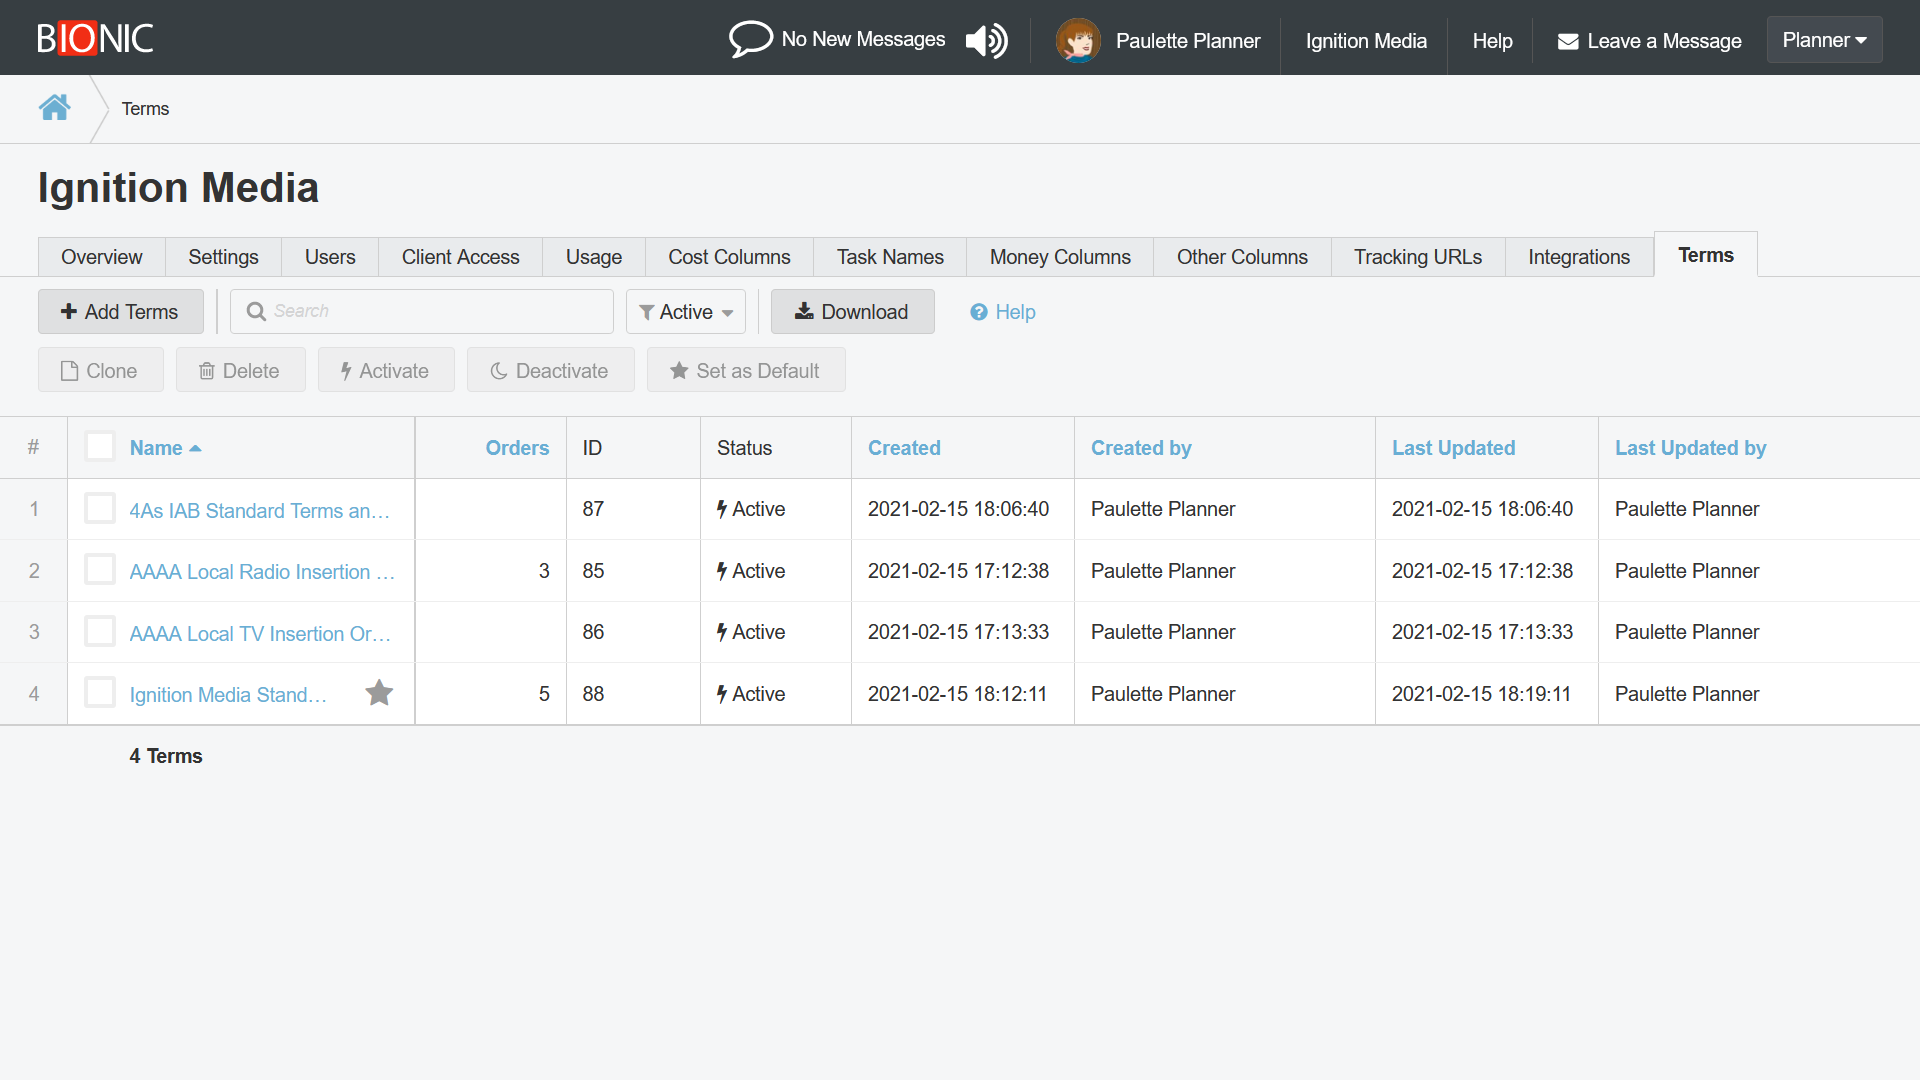Sort by the Last Updated by column

pos(1690,448)
